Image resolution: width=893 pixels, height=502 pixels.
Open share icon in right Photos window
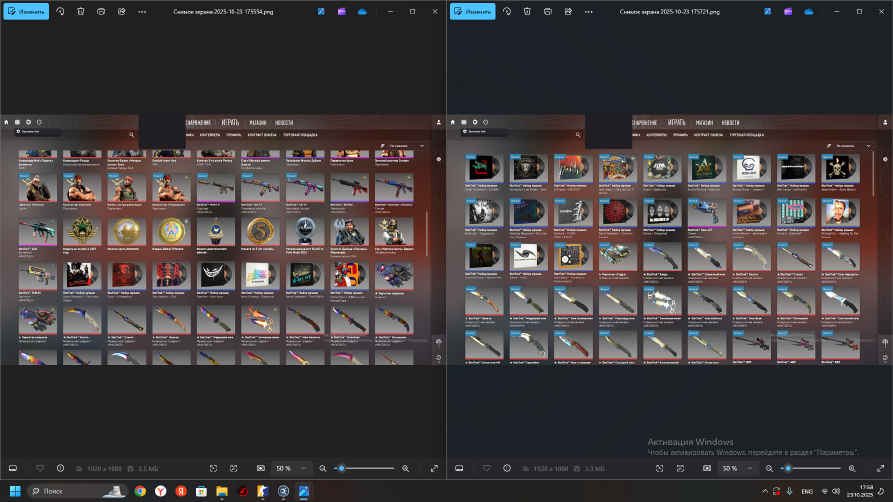click(x=568, y=11)
